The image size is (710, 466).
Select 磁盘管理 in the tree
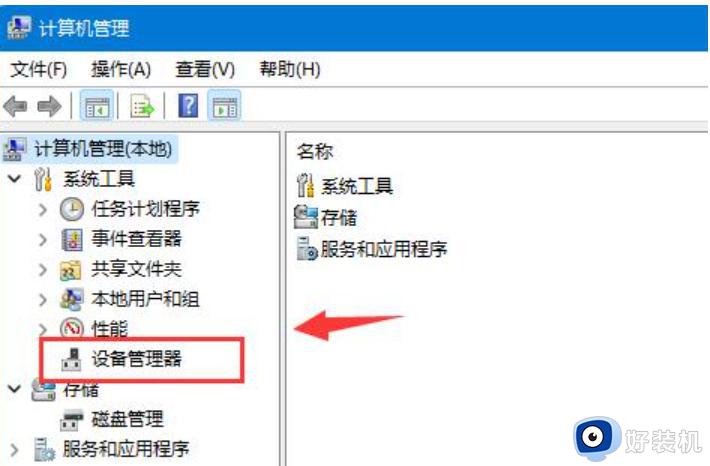coord(127,419)
